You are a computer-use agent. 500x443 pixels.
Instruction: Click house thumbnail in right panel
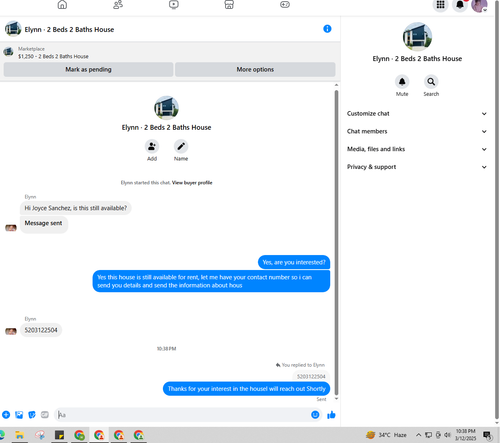coord(417,36)
